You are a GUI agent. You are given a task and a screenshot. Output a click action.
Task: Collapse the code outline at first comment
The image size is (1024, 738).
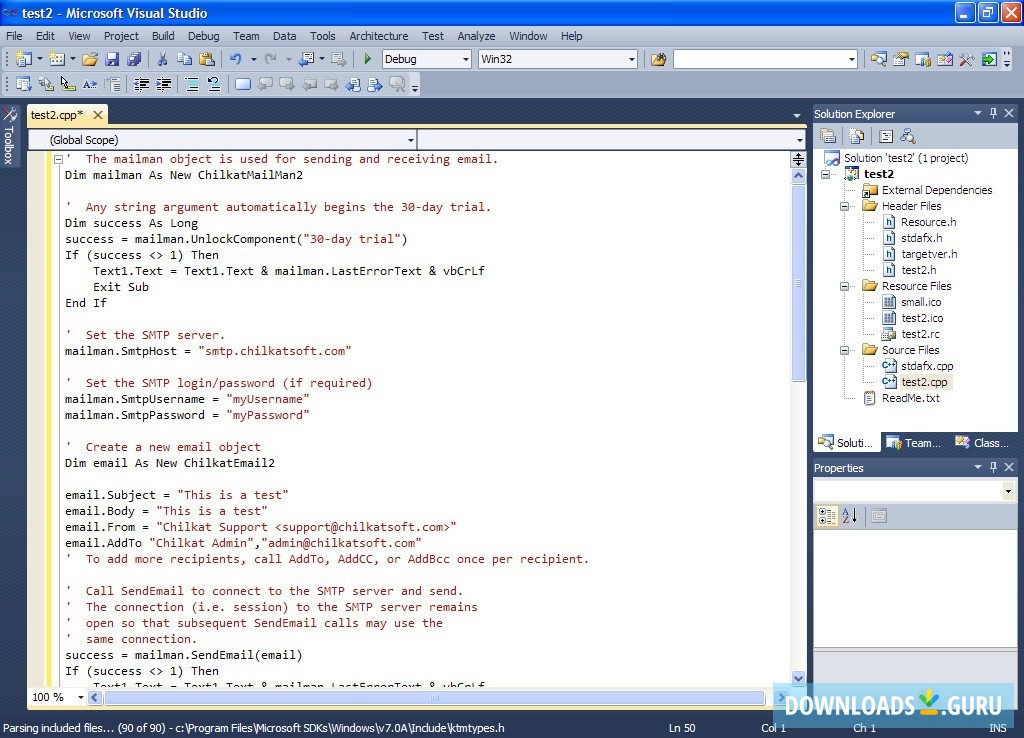point(58,159)
